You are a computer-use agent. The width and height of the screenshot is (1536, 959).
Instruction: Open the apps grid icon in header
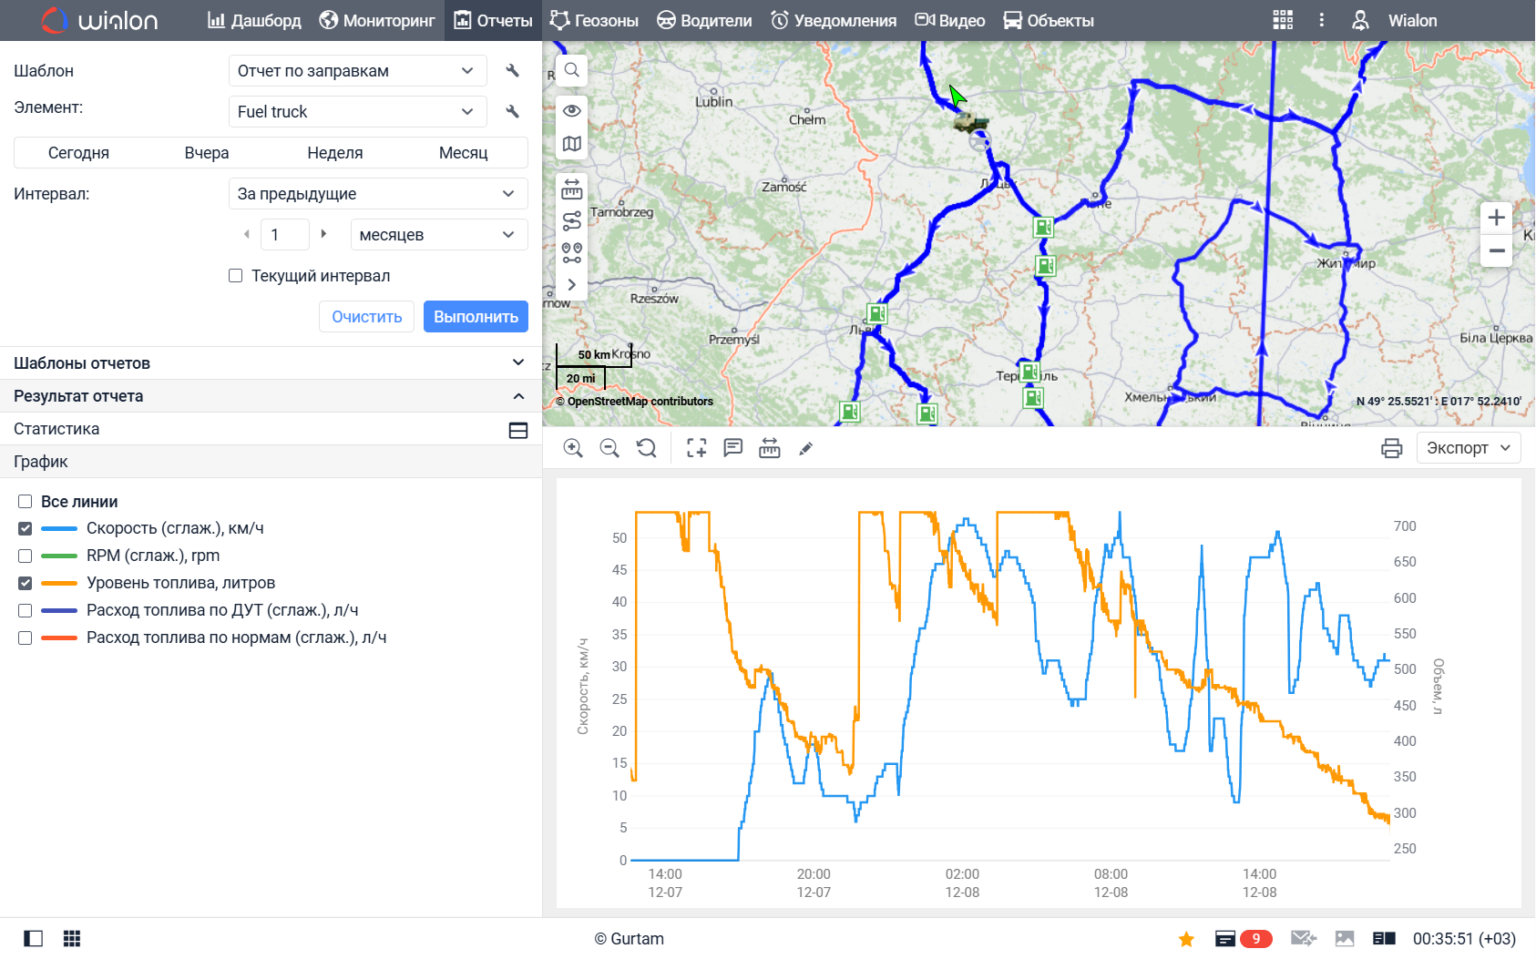(x=1282, y=20)
